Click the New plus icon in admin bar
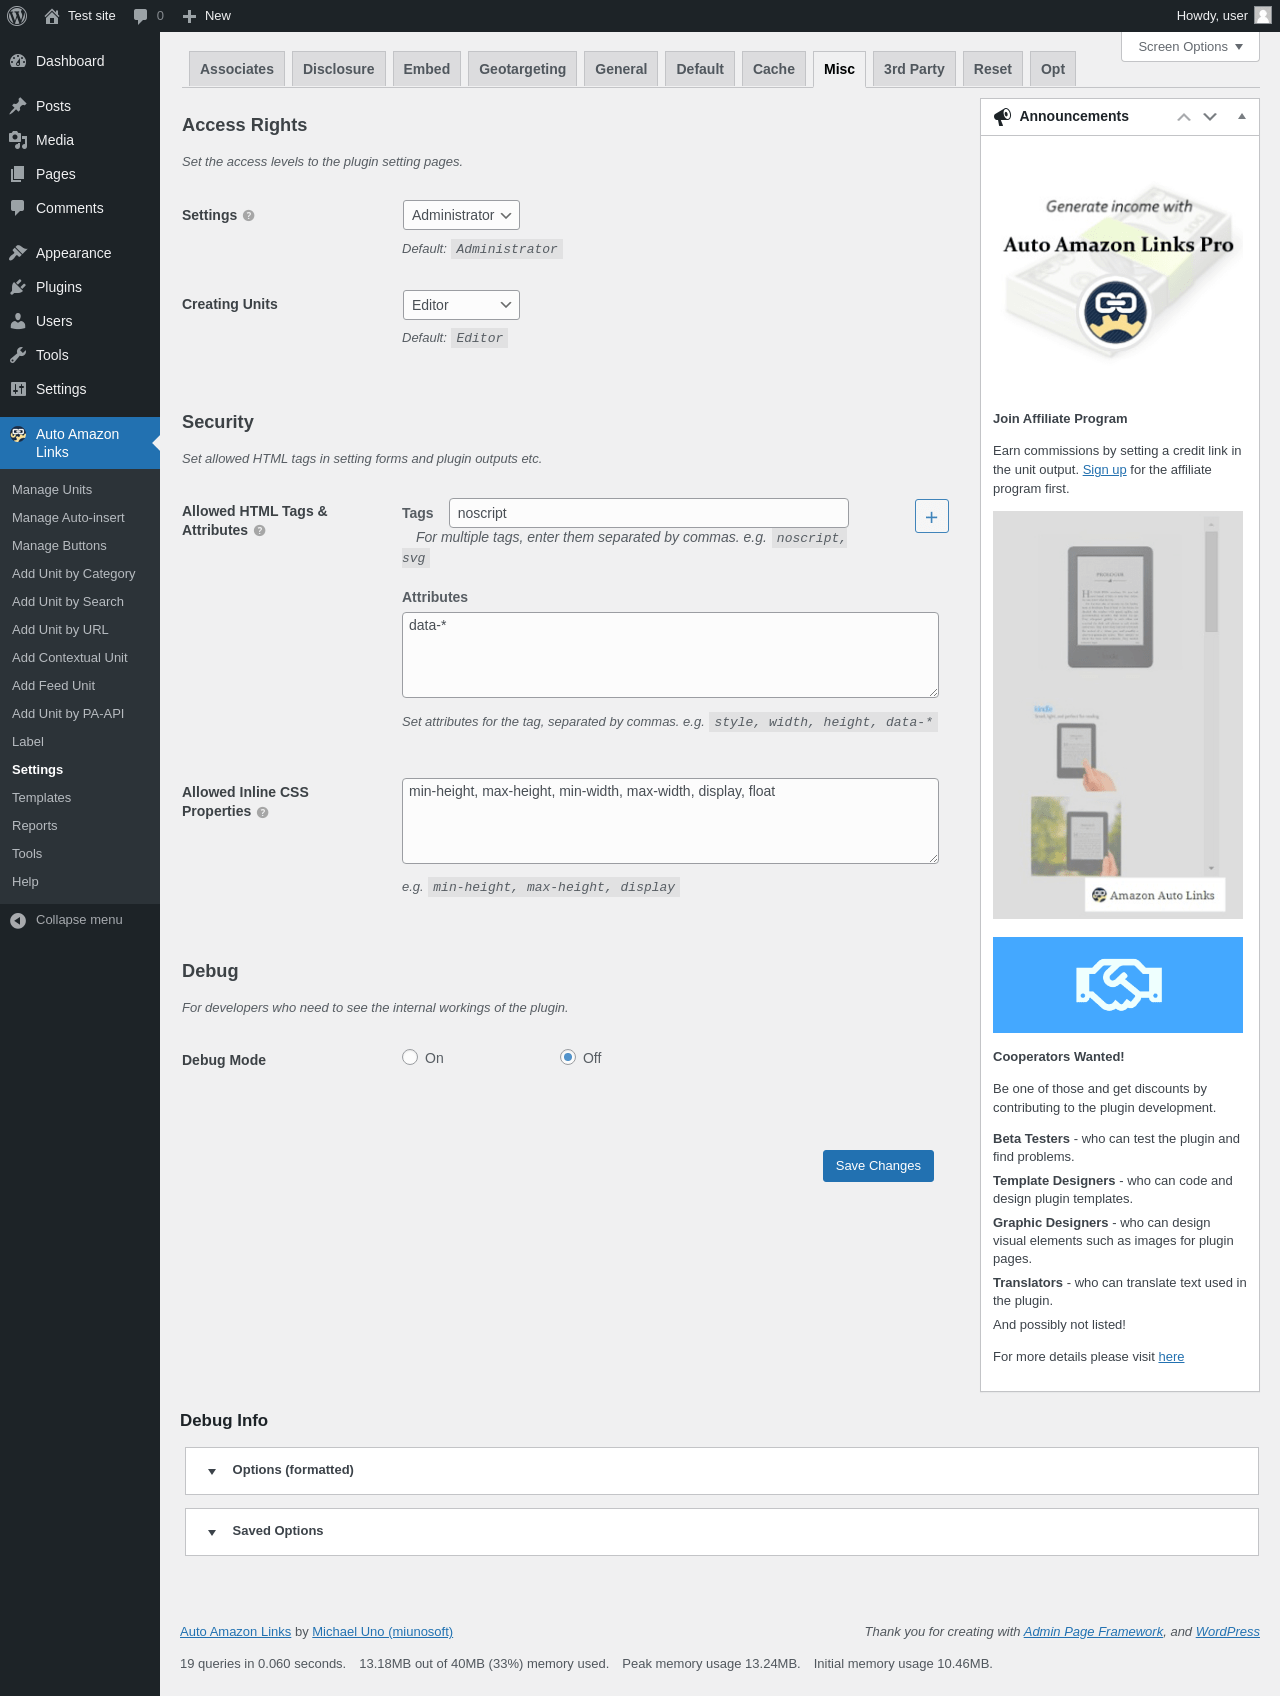Screen dimensions: 1280x1696 [189, 16]
